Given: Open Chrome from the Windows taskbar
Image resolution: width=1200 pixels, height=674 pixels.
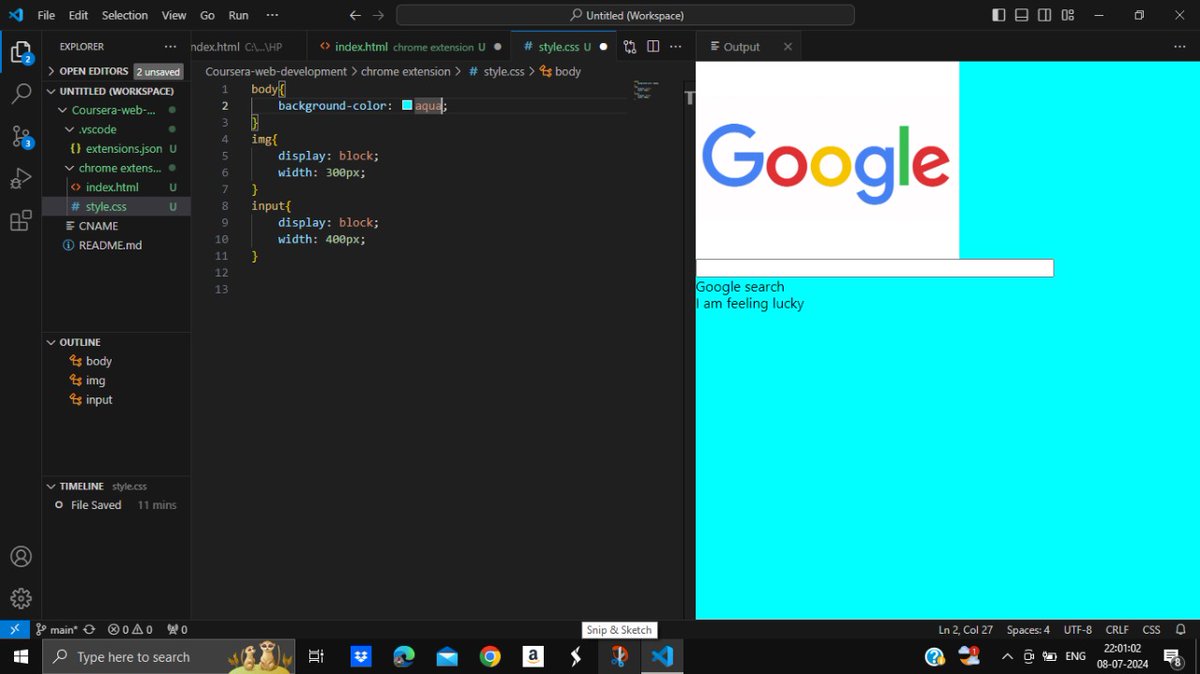Looking at the screenshot, I should (490, 656).
